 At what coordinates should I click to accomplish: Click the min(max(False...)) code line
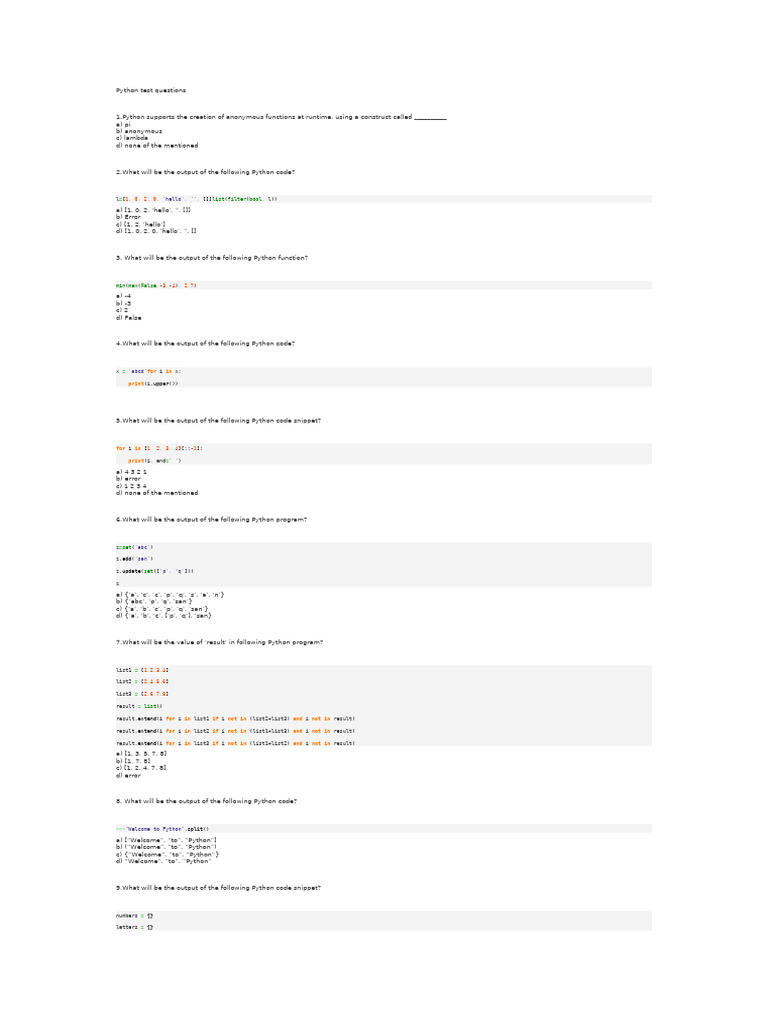point(156,285)
